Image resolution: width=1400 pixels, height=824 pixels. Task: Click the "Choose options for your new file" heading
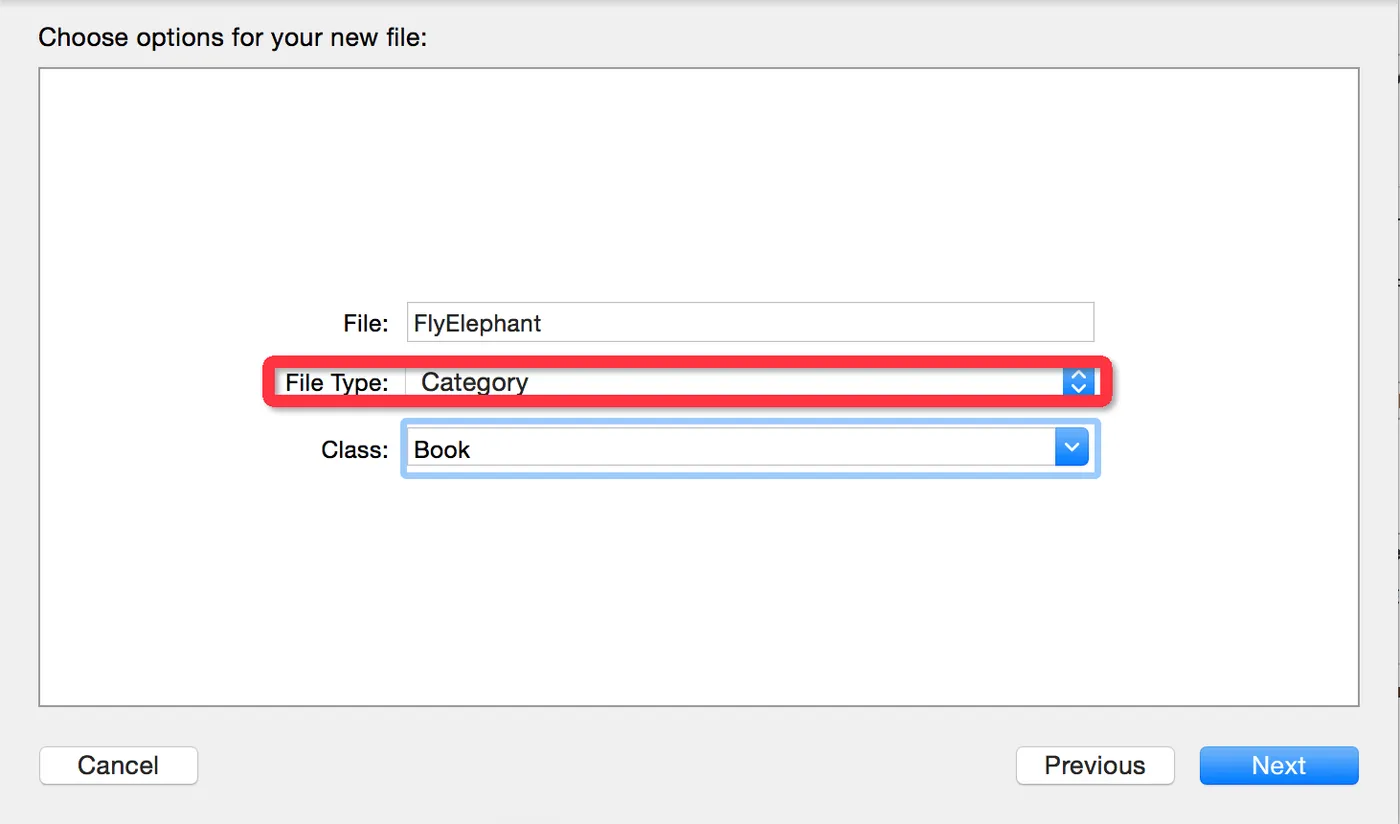tap(233, 39)
